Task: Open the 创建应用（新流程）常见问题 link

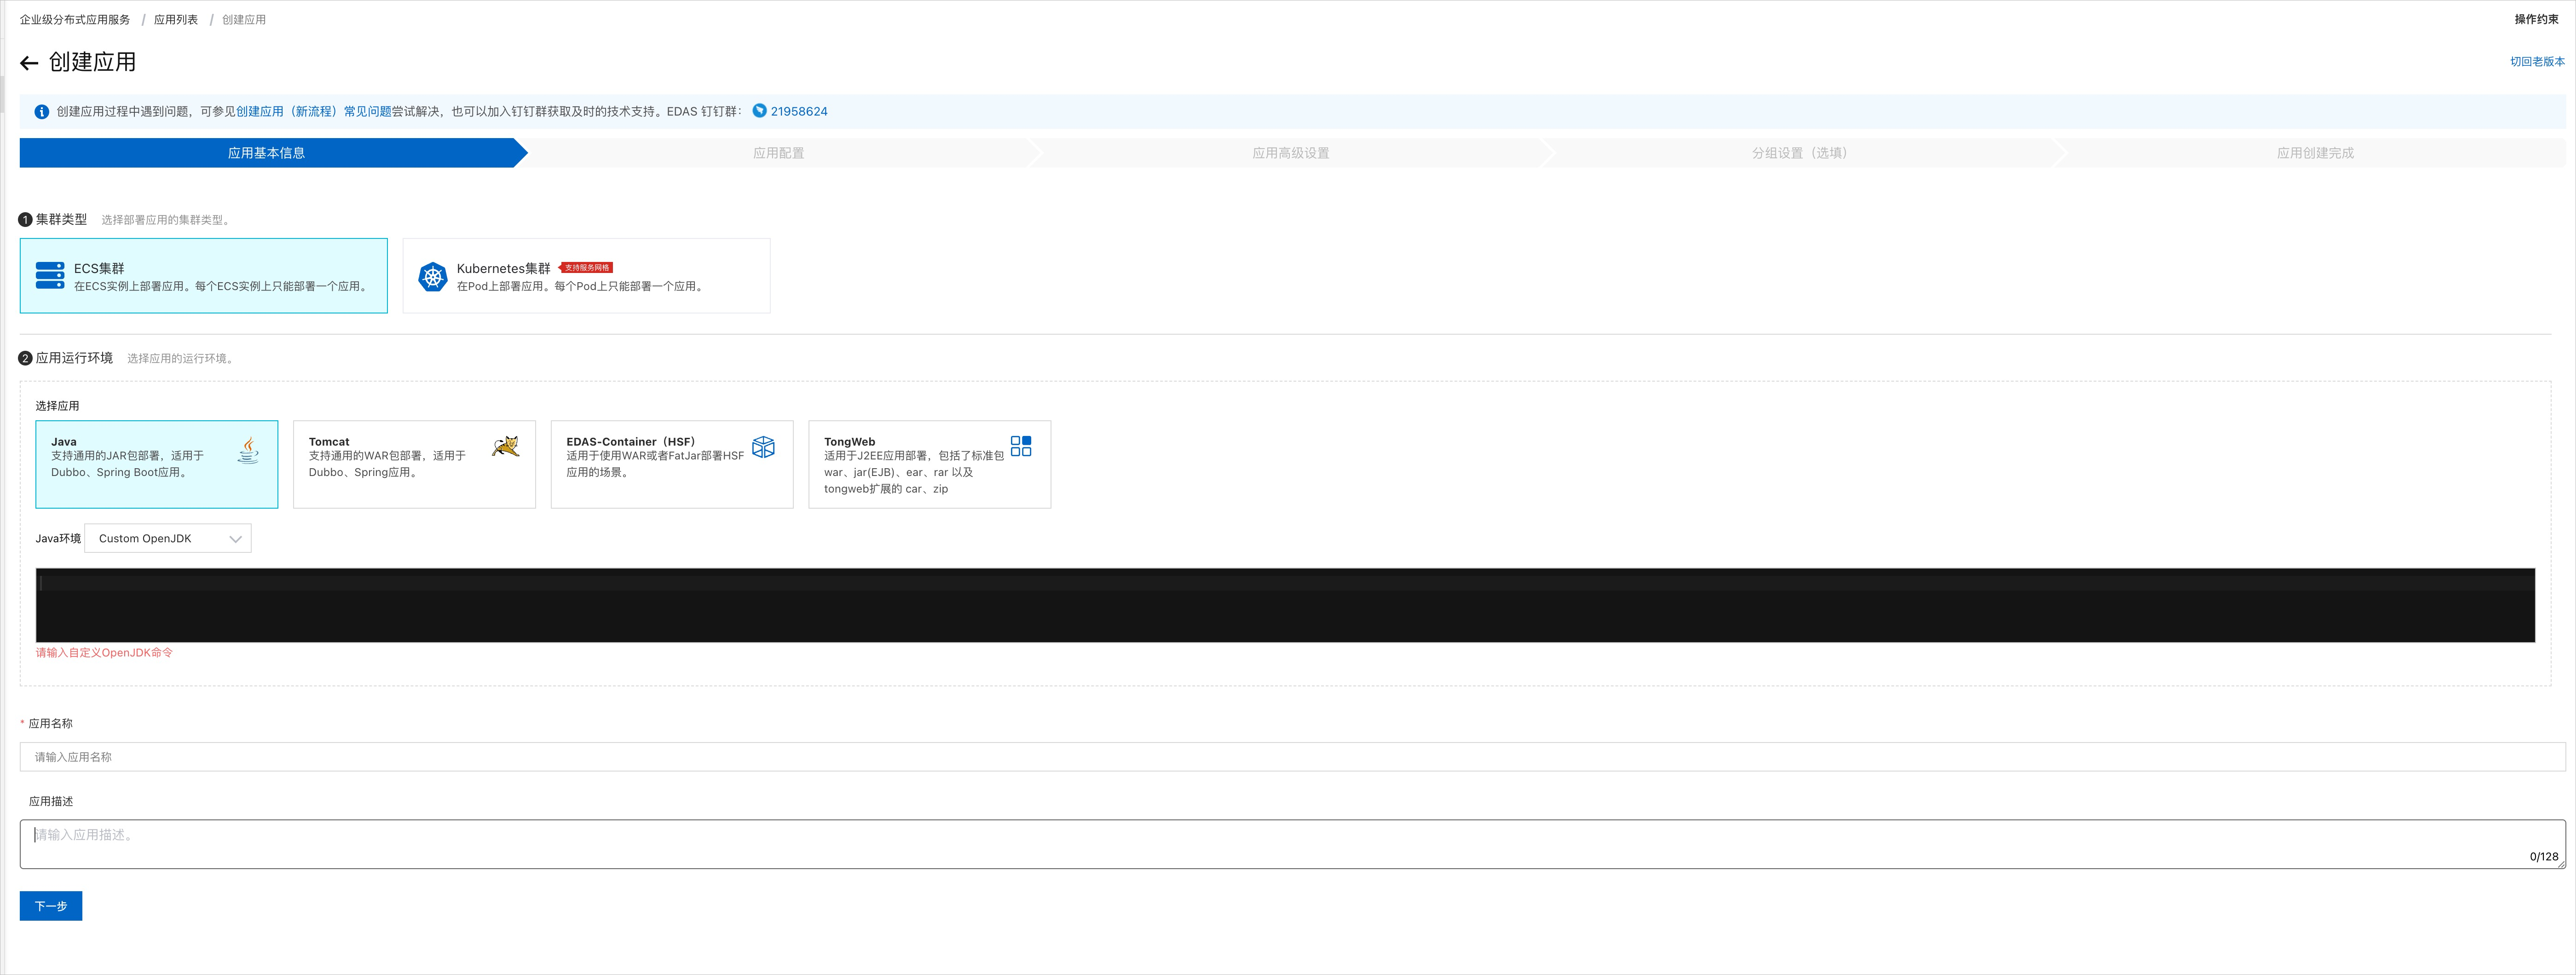Action: click(x=314, y=112)
